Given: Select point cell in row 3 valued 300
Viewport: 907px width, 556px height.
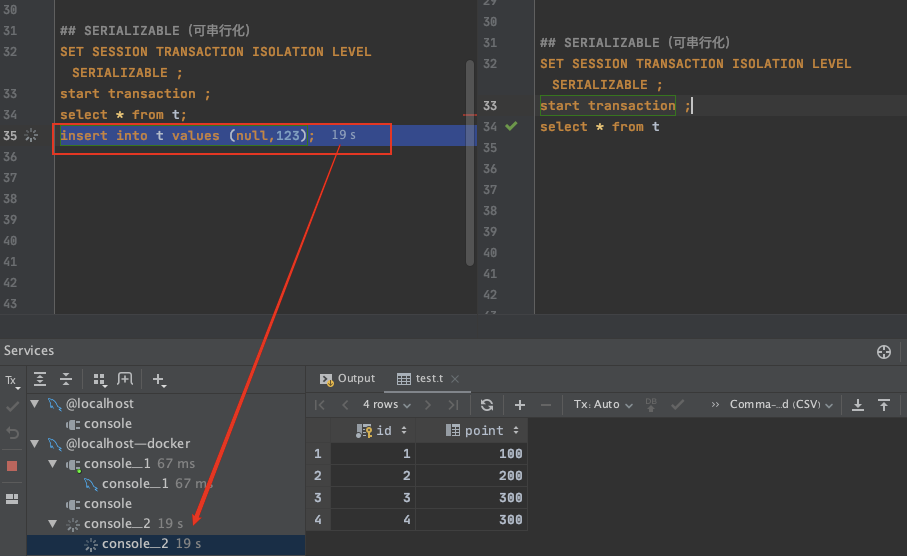Looking at the screenshot, I should coord(471,498).
